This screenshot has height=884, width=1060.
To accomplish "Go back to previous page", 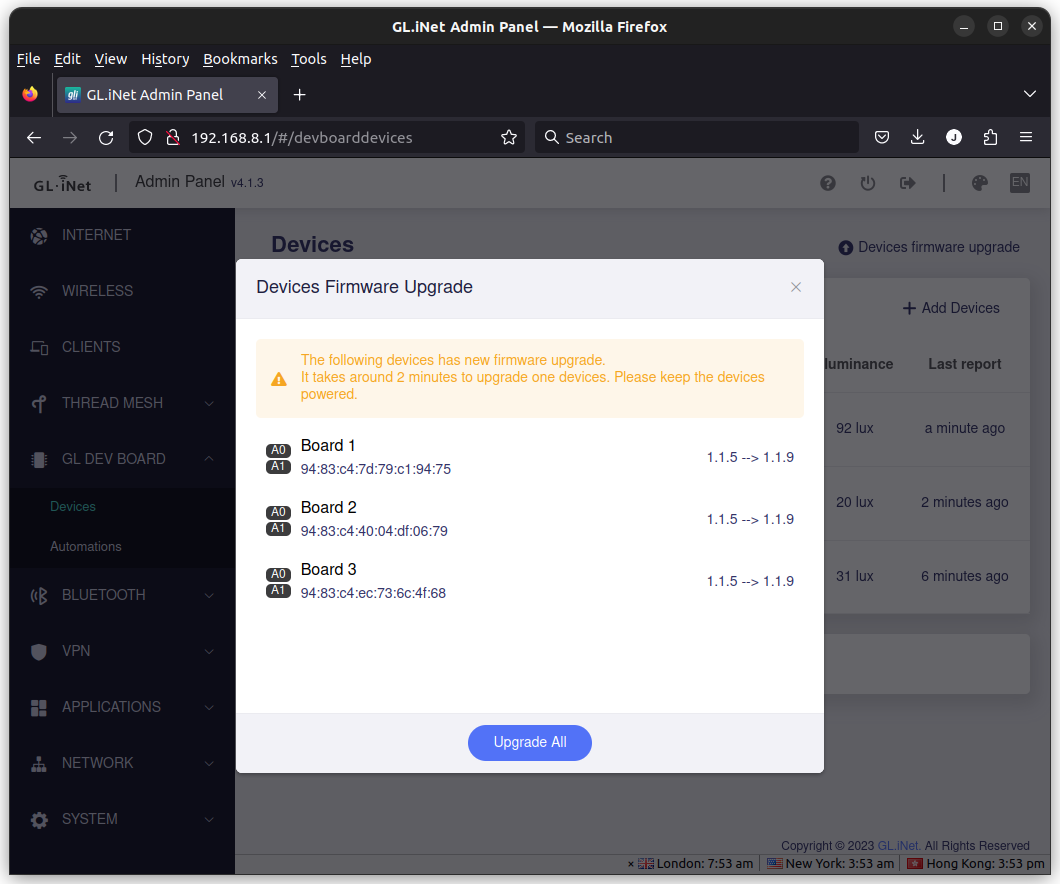I will (x=34, y=138).
